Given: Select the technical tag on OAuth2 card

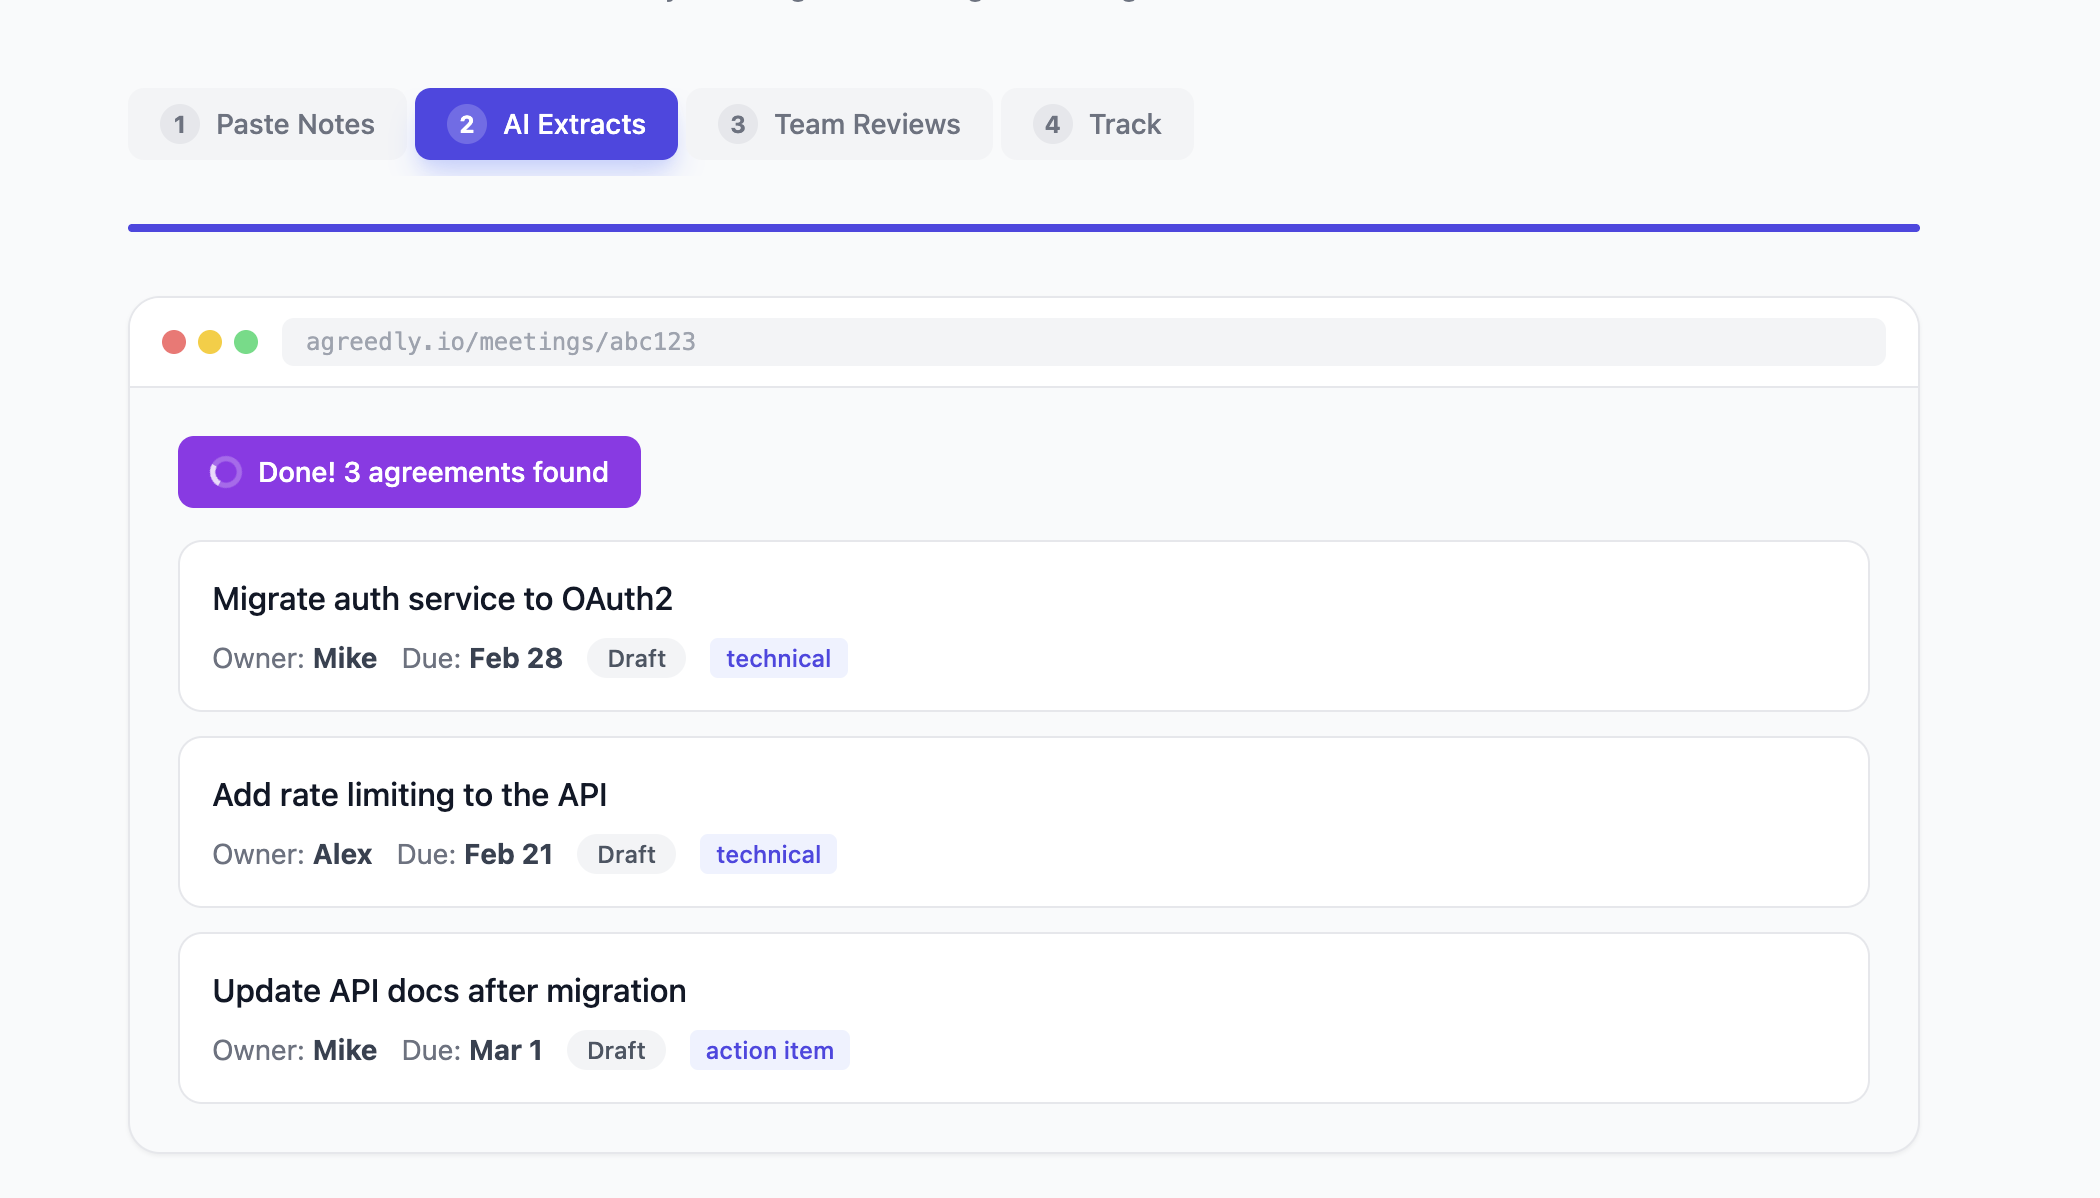Looking at the screenshot, I should click(x=778, y=658).
